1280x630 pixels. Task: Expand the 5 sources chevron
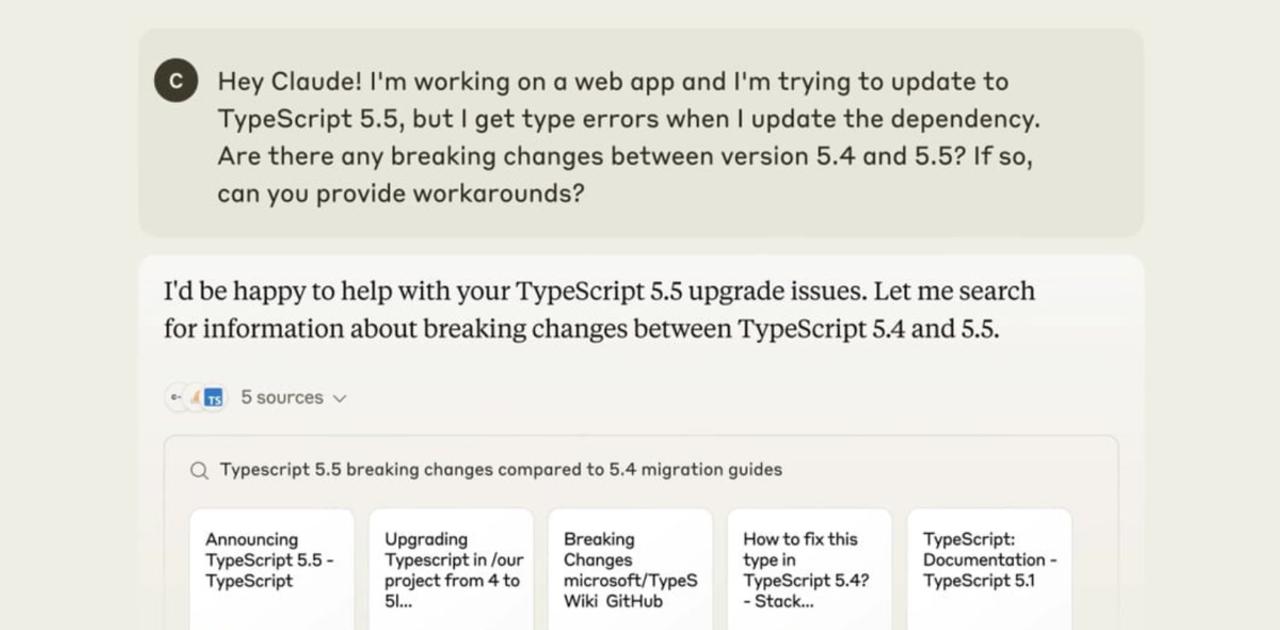340,398
